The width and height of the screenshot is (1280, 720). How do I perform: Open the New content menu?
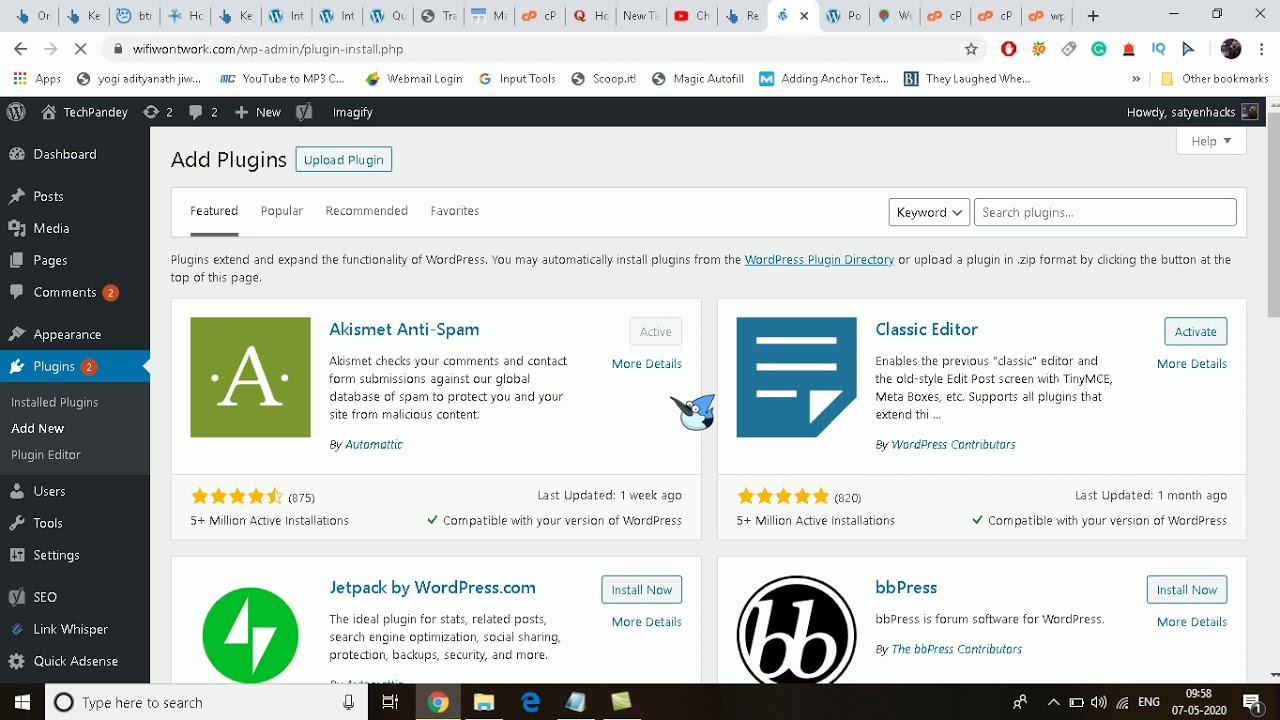(x=257, y=112)
